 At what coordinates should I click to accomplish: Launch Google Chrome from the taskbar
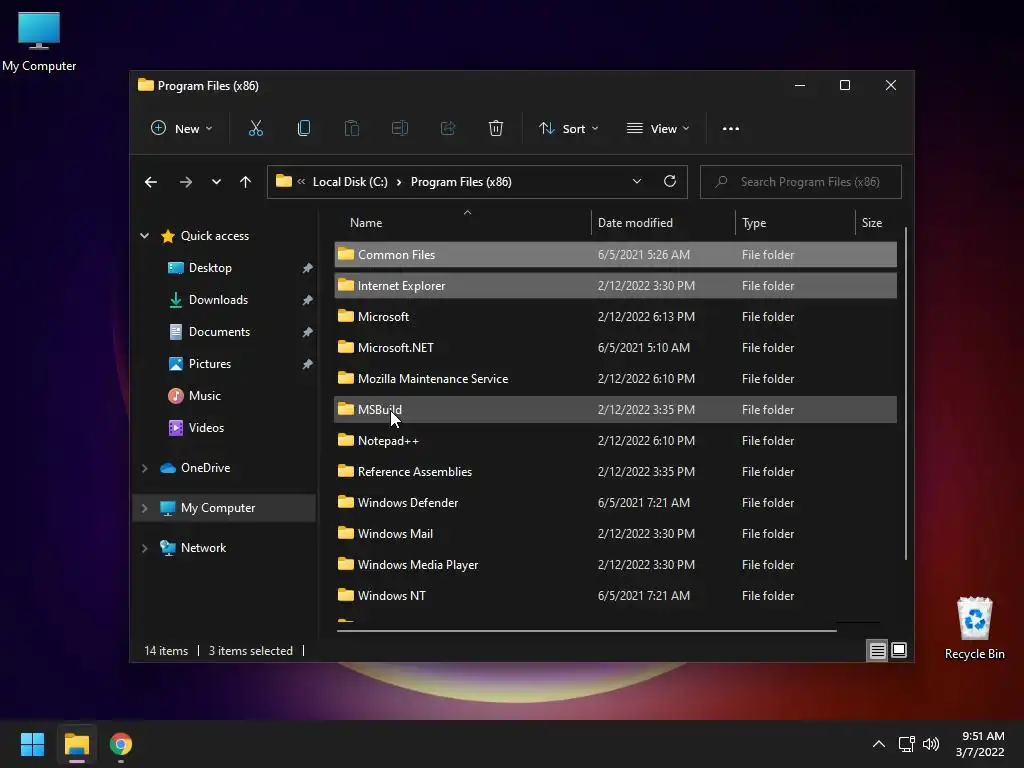pyautogui.click(x=121, y=744)
